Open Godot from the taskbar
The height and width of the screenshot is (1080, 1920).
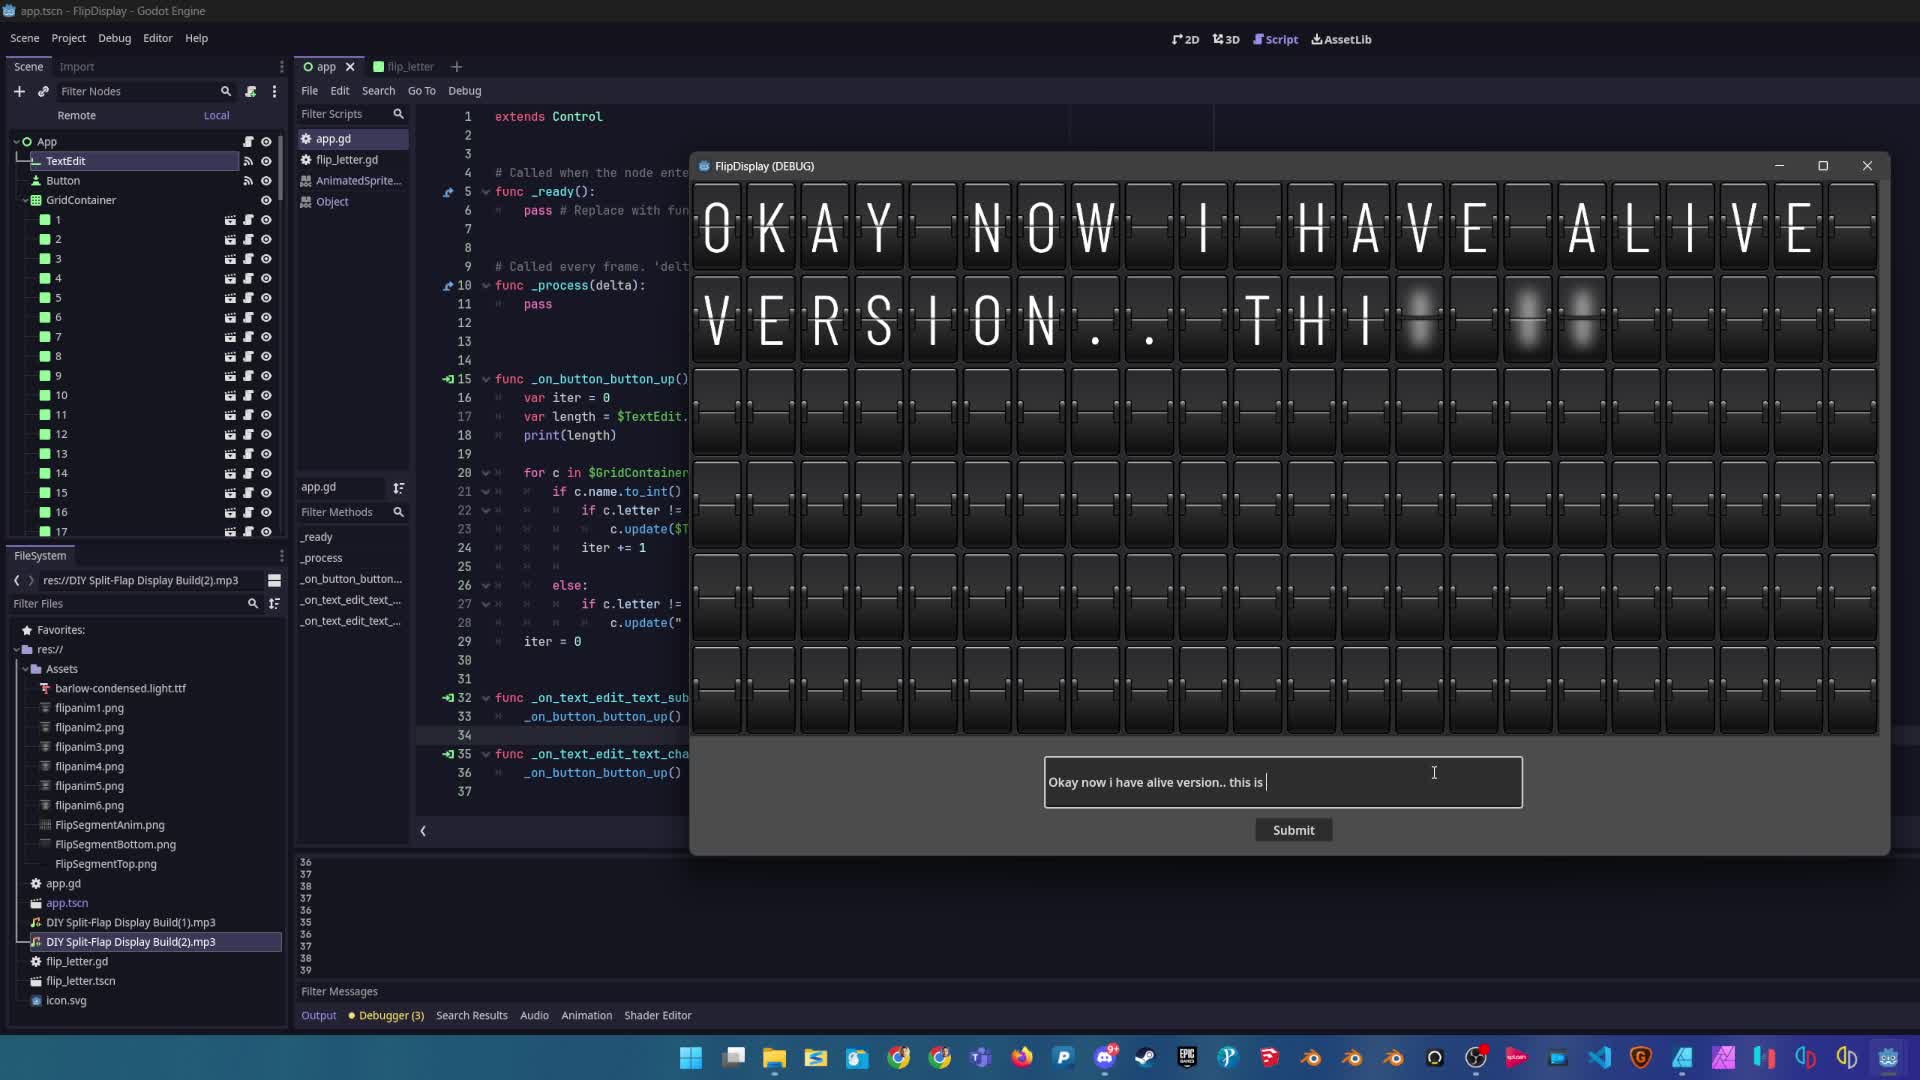tap(1888, 1057)
